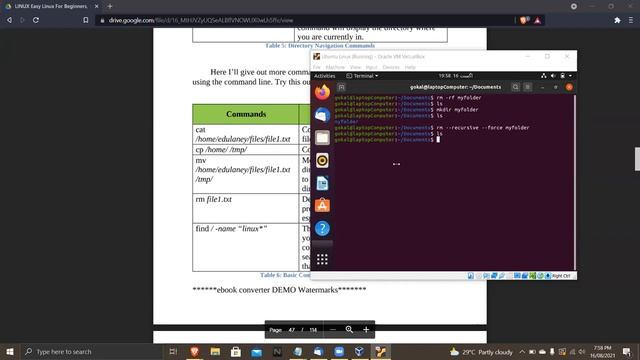Expand the Ubuntu system menu arrow
This screenshot has height=360, width=640.
[570, 76]
